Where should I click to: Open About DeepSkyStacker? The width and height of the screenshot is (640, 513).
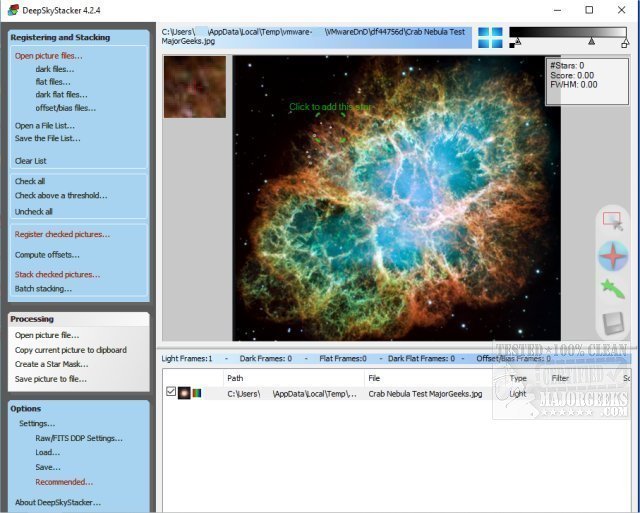point(58,502)
